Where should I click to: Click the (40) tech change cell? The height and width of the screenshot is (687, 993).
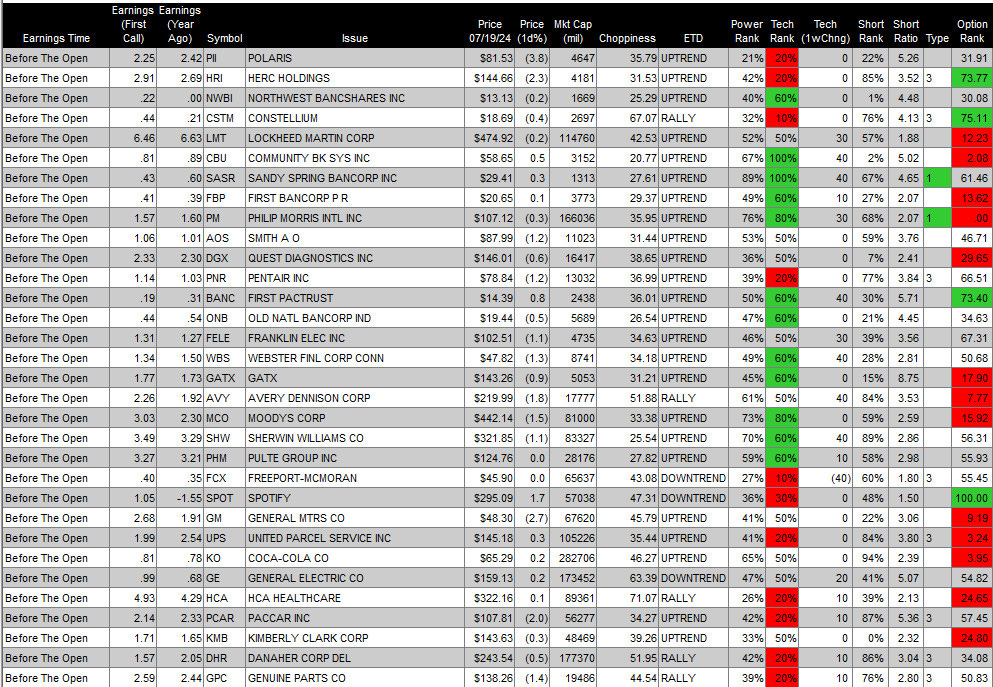(x=825, y=479)
